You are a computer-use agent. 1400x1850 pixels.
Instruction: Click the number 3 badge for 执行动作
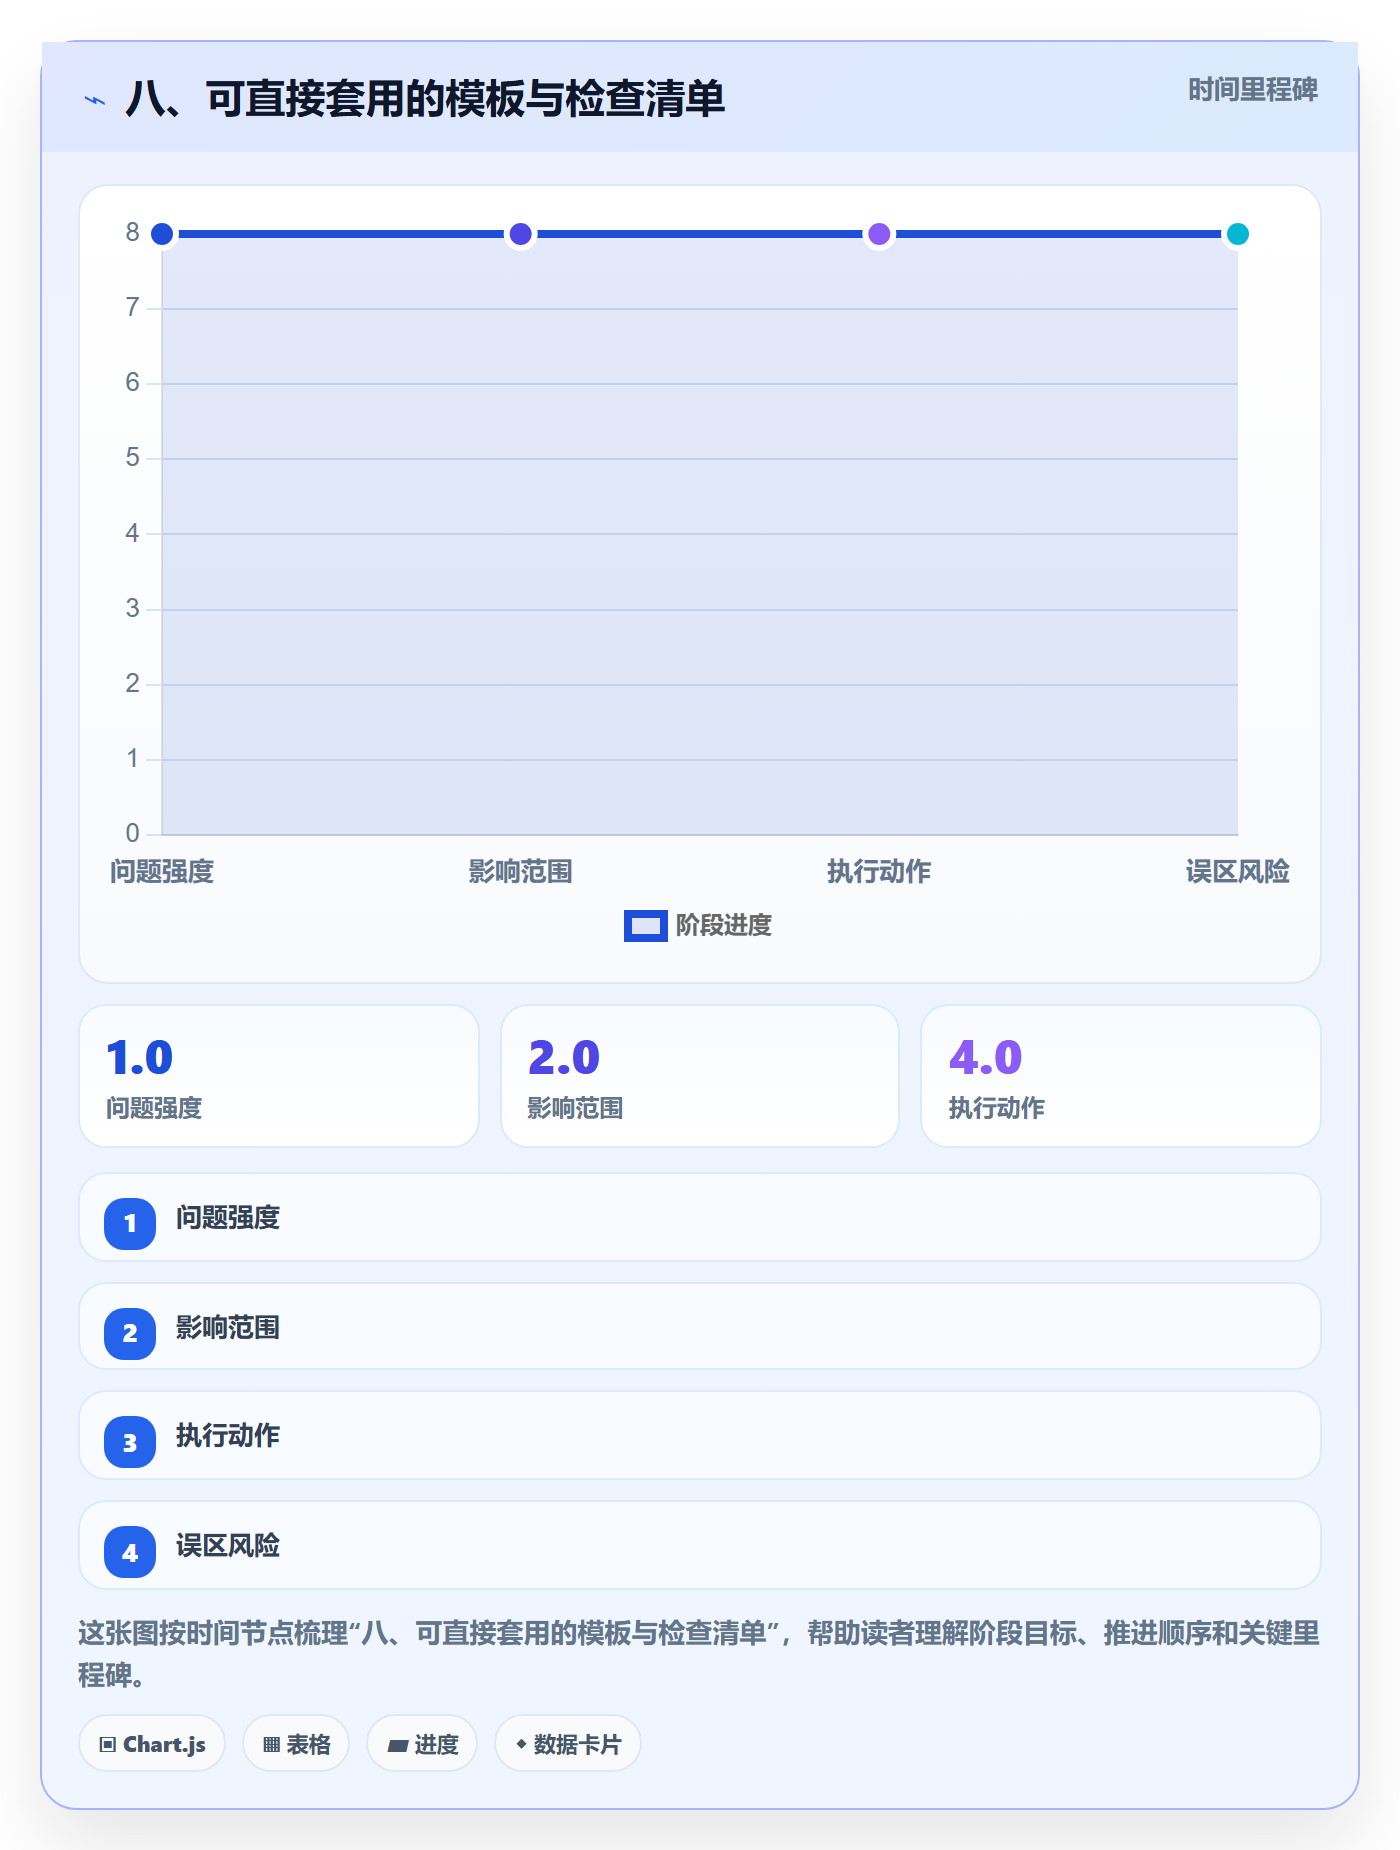(130, 1442)
